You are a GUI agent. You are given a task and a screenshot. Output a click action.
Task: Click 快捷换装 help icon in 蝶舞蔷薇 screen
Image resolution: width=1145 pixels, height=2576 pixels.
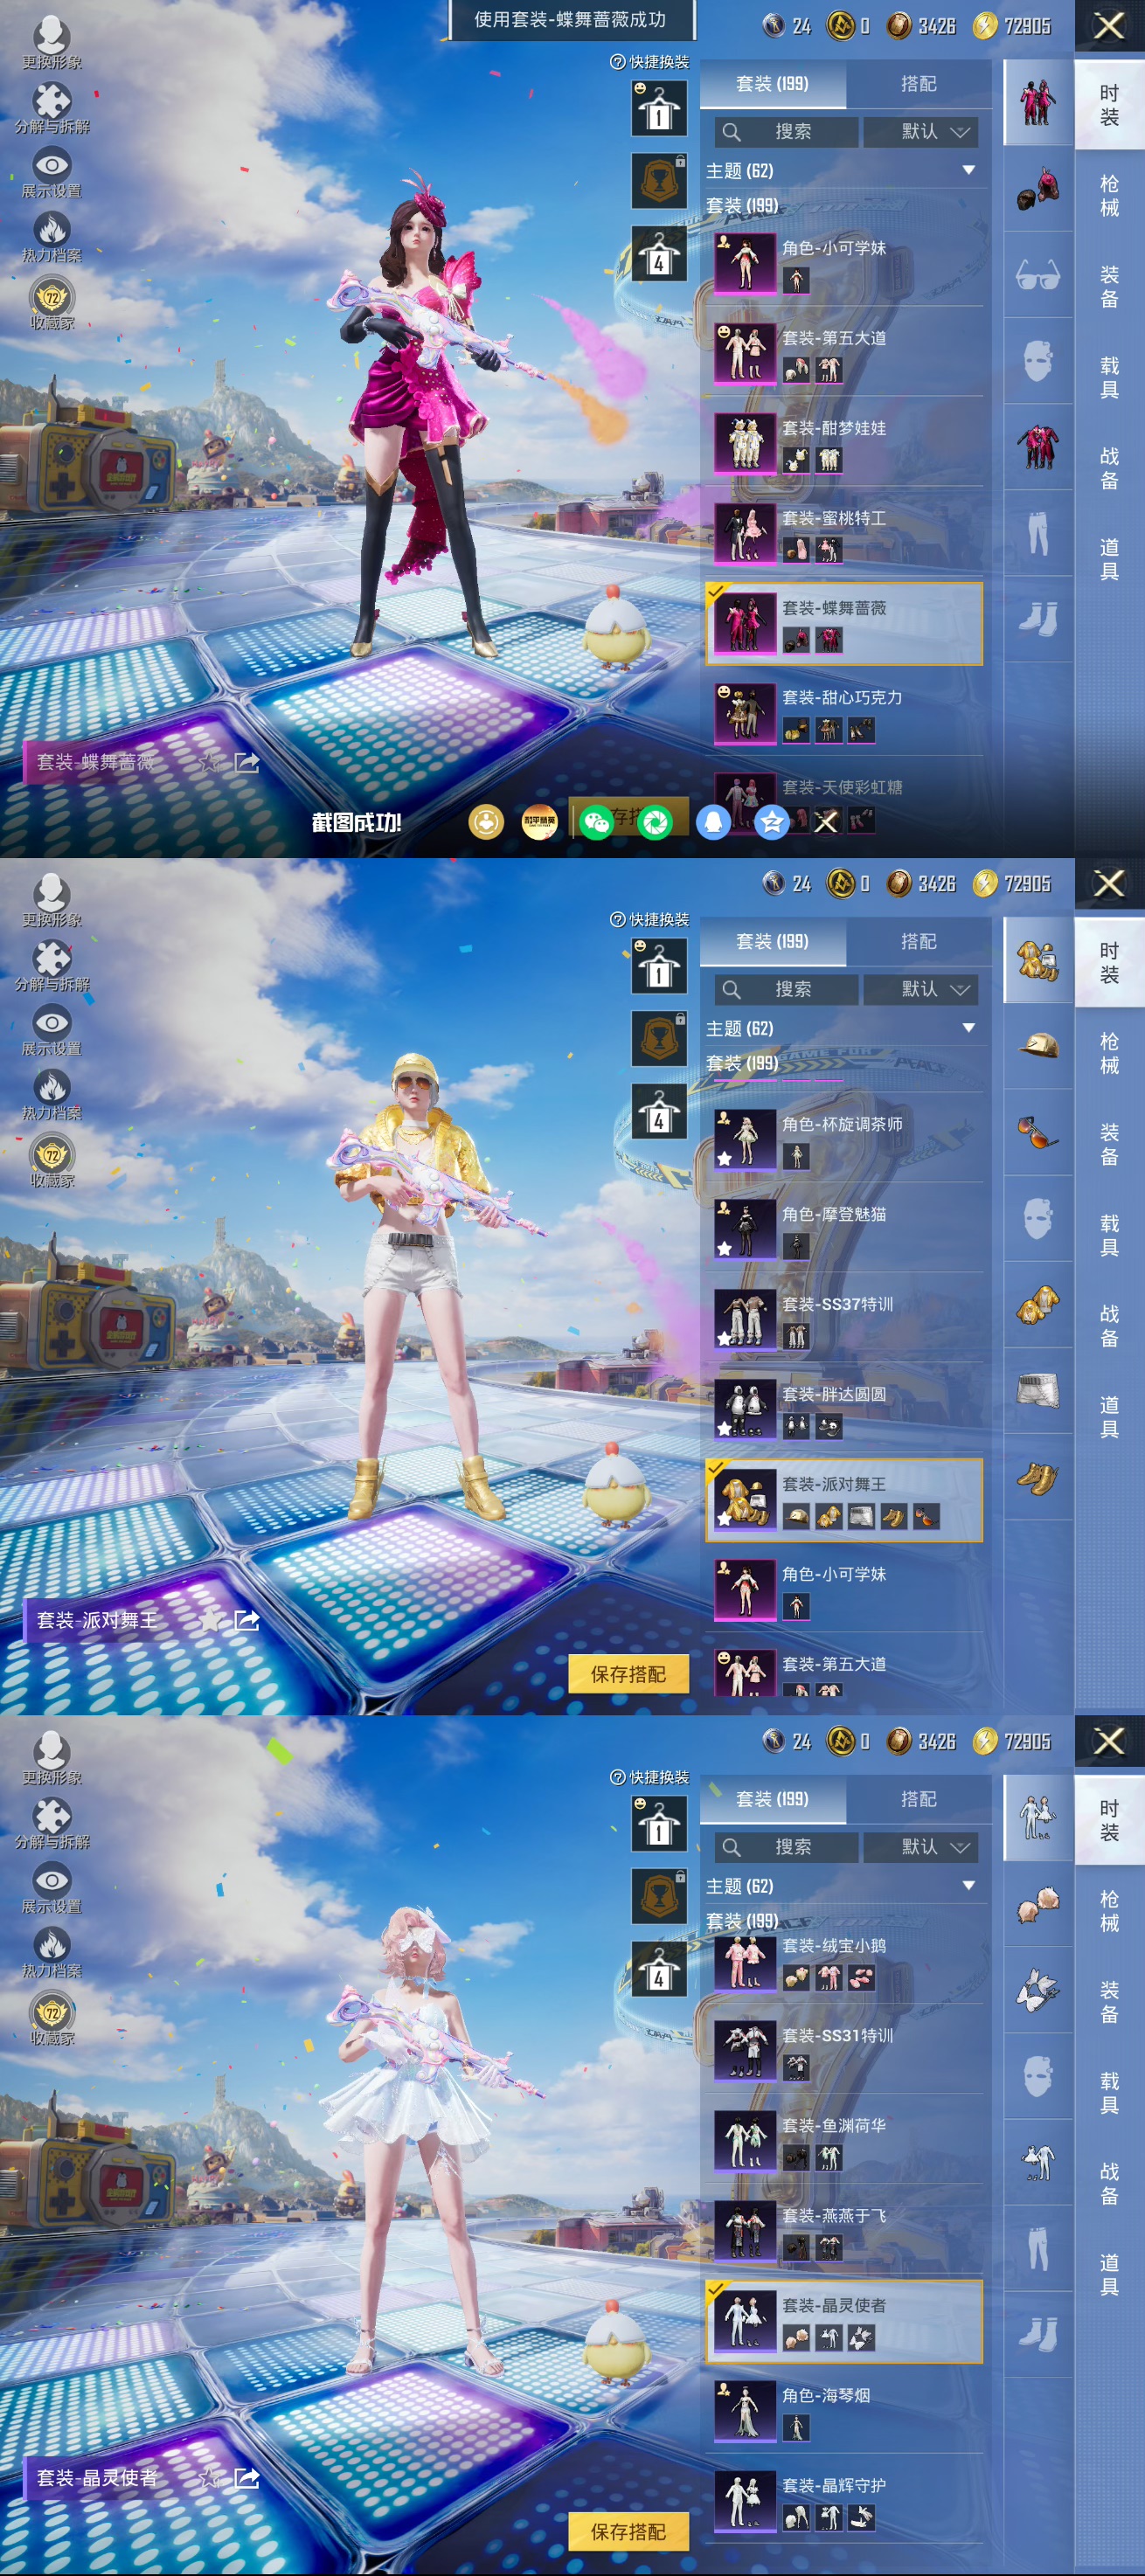(x=617, y=62)
